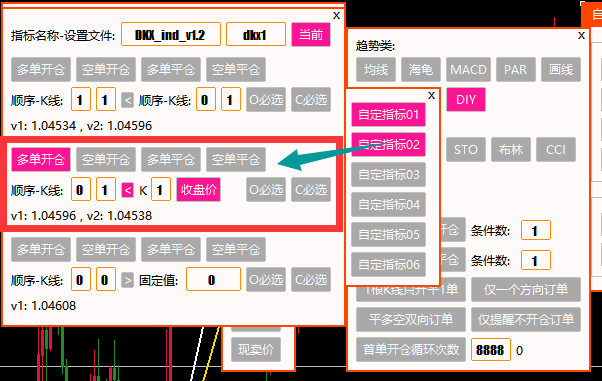Click first 顺序-K线 field in third row
The height and width of the screenshot is (381, 602).
coord(81,280)
